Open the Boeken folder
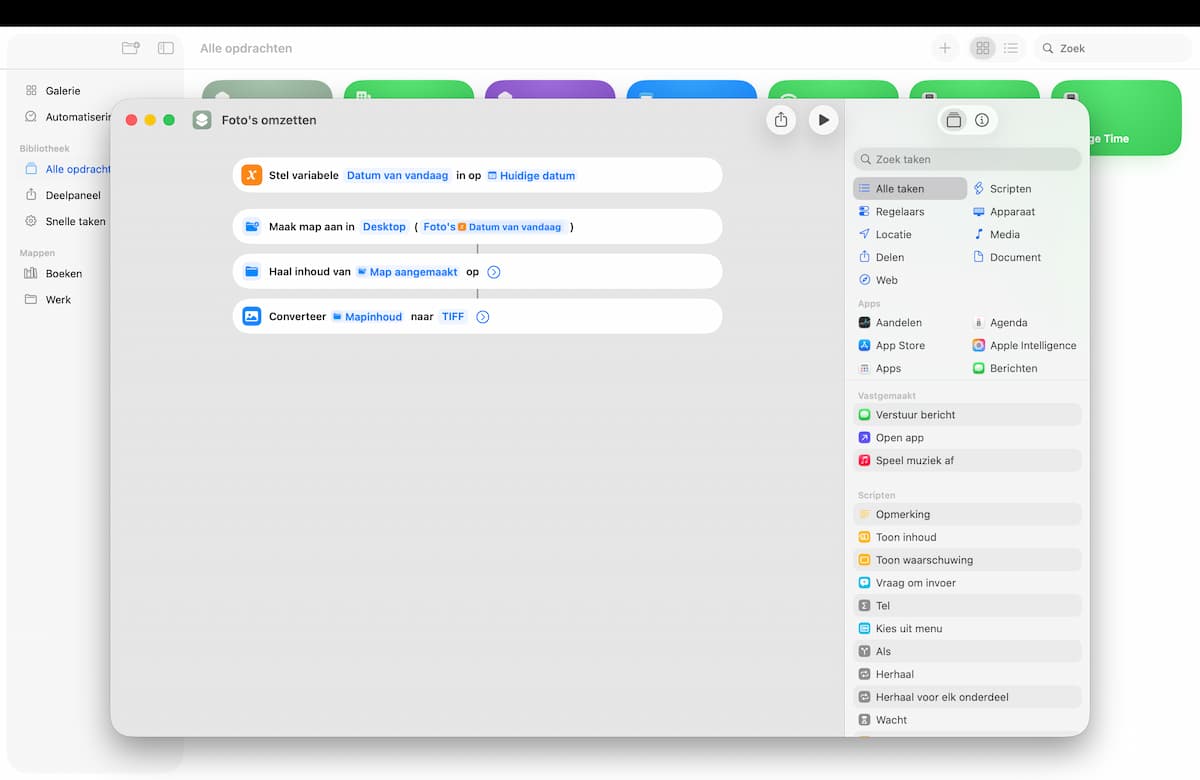The image size is (1200, 780). tap(64, 273)
